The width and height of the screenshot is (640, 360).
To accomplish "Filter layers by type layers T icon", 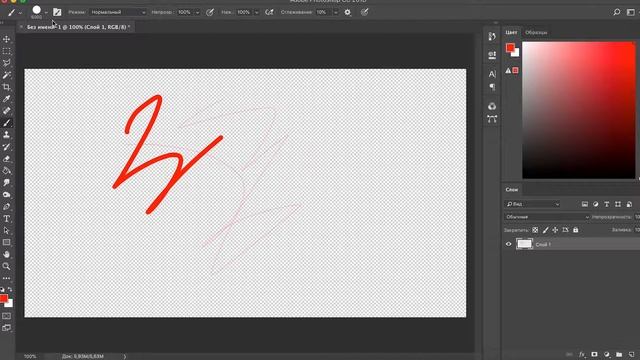I will (607, 204).
